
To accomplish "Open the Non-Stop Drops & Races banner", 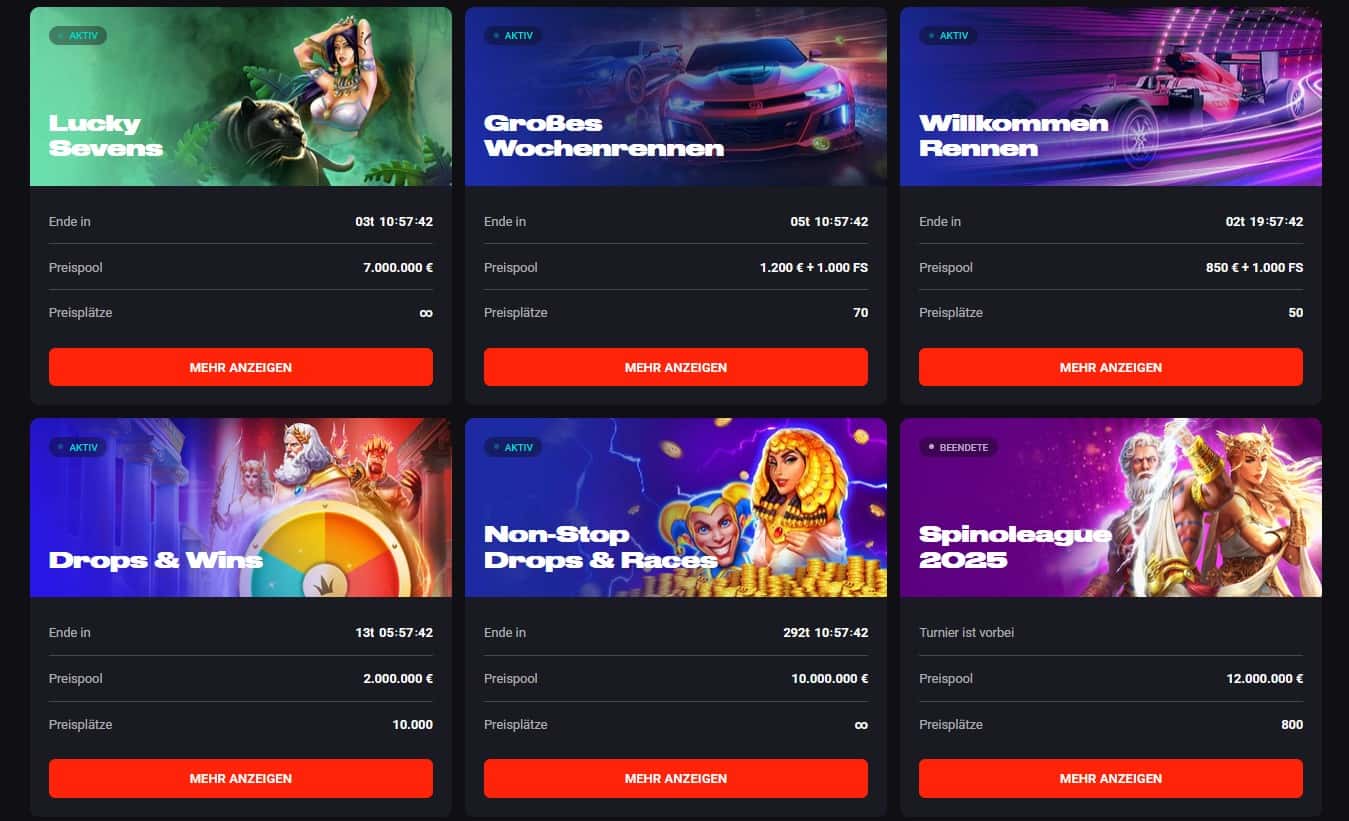I will tap(676, 507).
